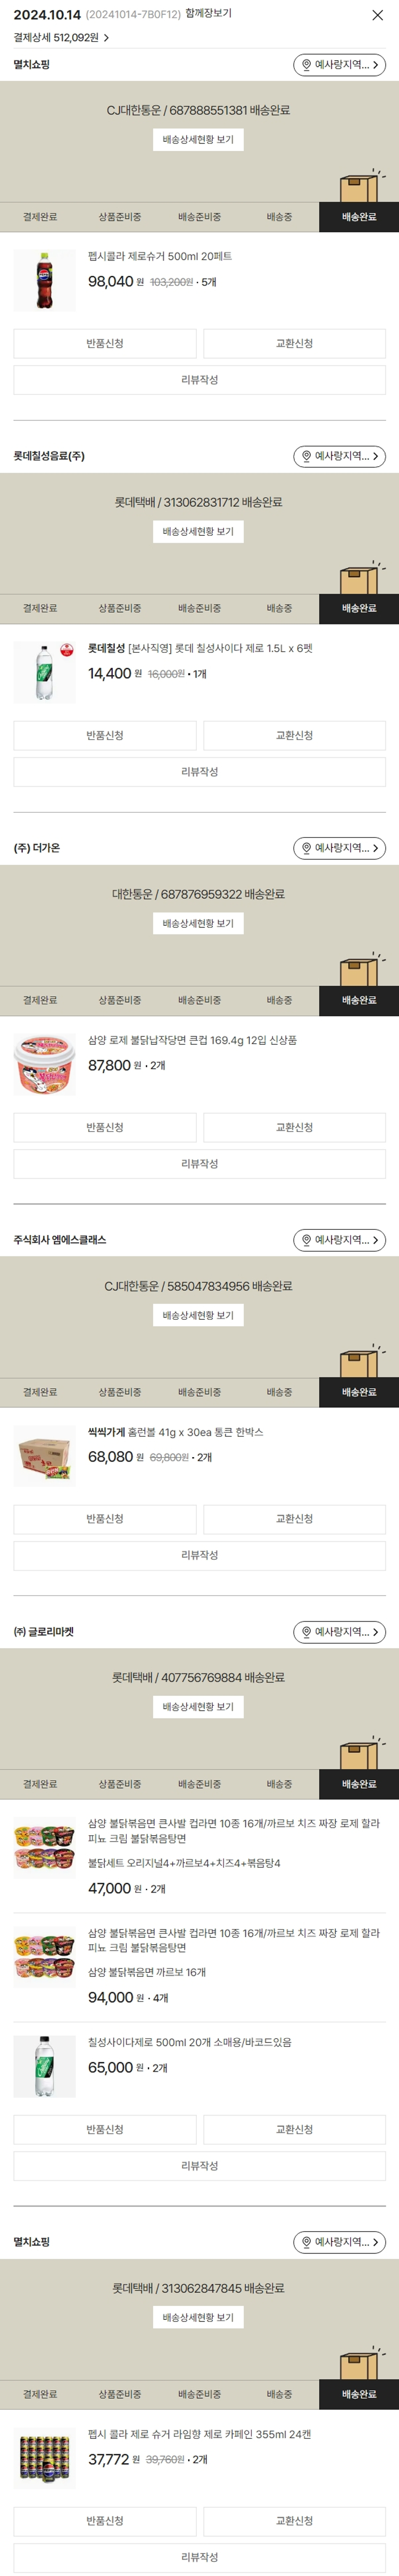This screenshot has width=399, height=2576.
Task: Expand payment details 512,092원
Action: click(61, 38)
